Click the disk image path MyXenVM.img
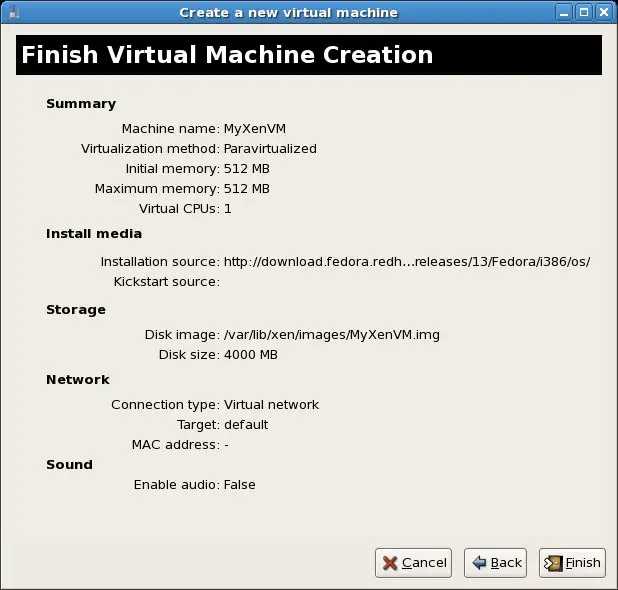Viewport: 618px width, 590px height. (331, 335)
